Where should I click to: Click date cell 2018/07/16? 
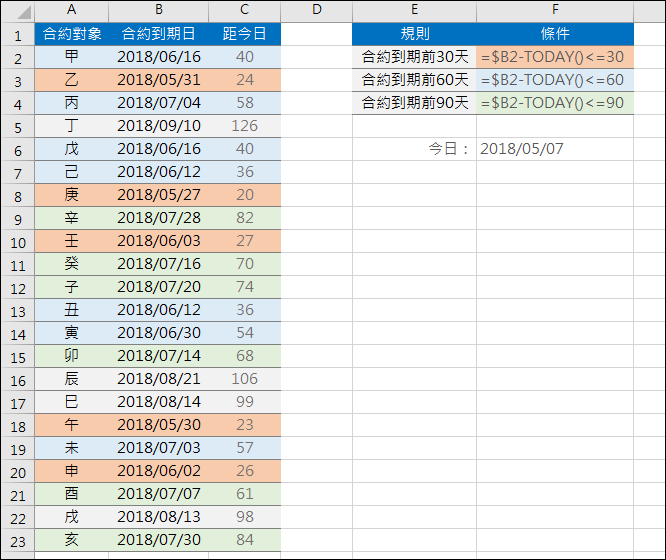158,264
